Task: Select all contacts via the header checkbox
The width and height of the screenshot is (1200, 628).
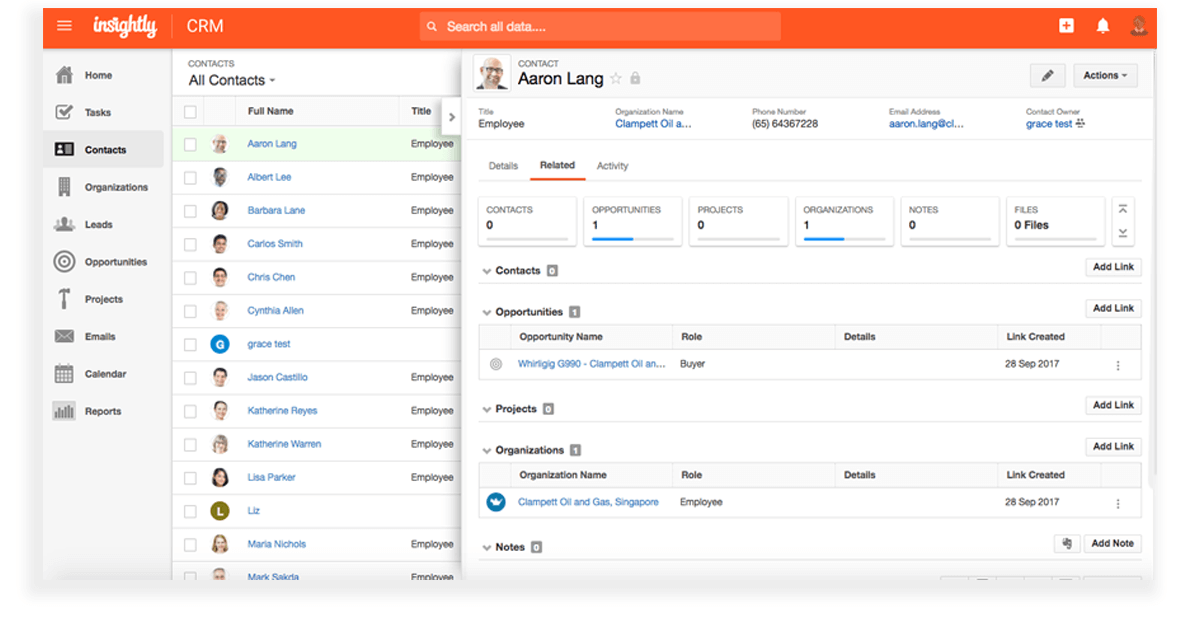Action: pos(189,111)
